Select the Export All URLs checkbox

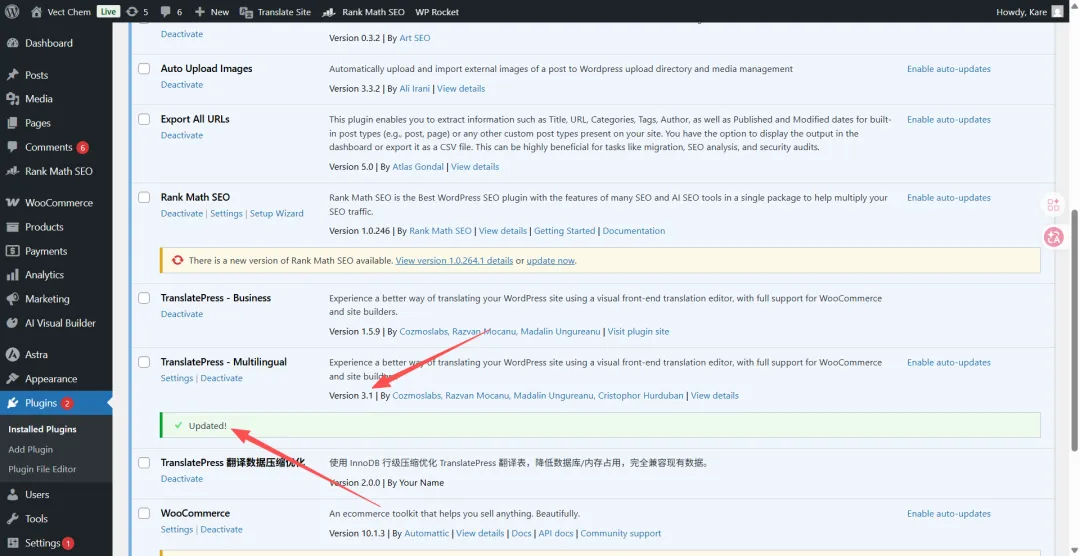(x=144, y=119)
